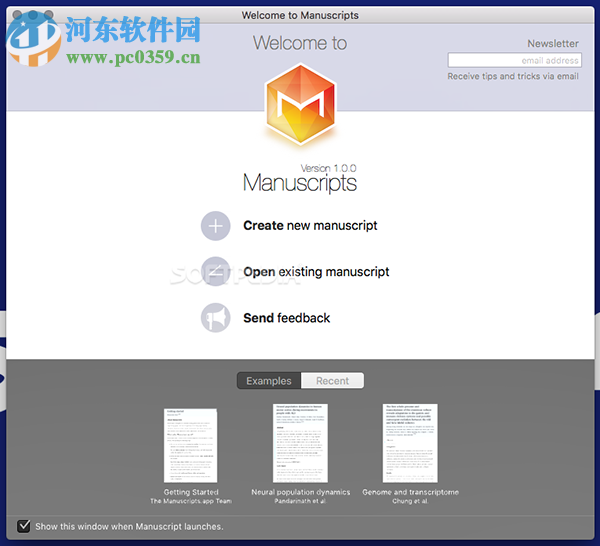Click the Newsletter heading
This screenshot has height=546, width=600.
coord(553,44)
